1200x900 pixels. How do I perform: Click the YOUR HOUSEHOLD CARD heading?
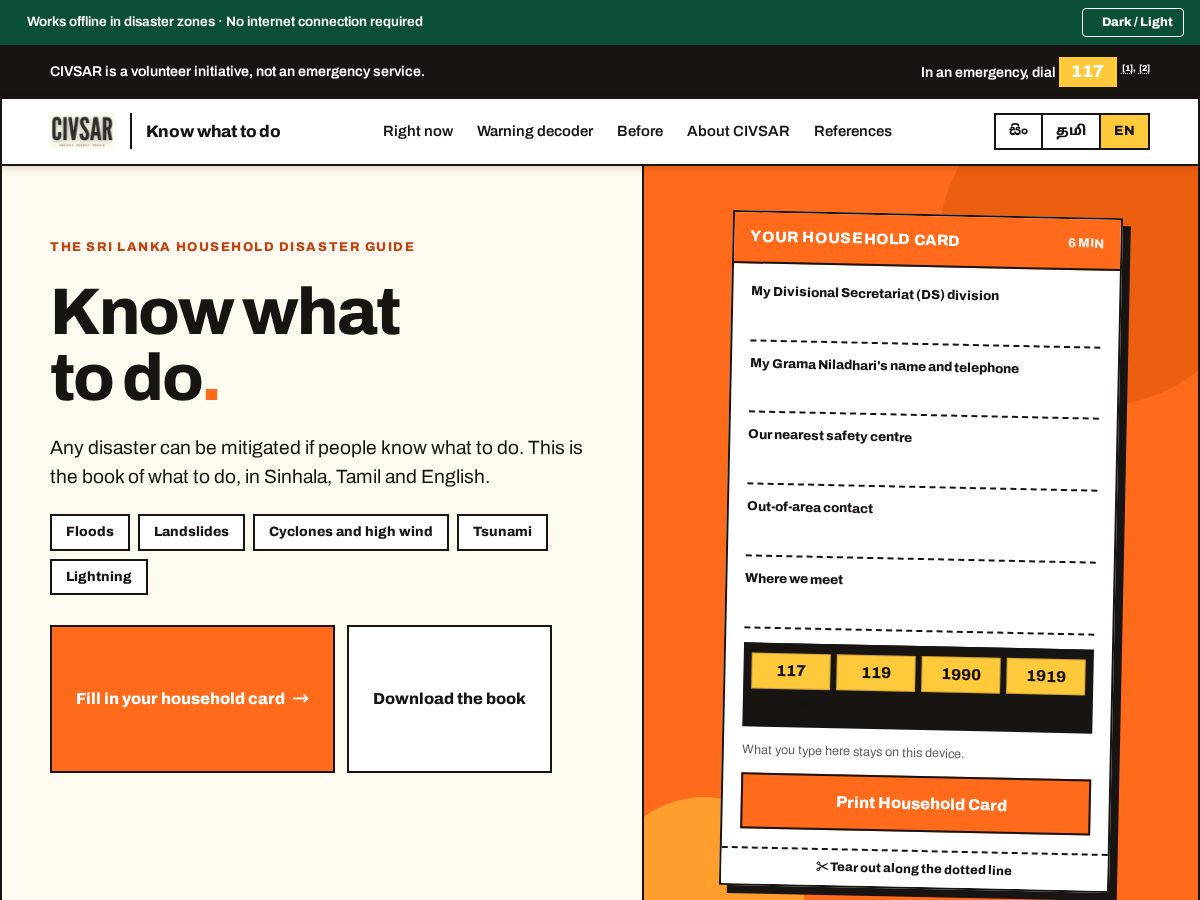click(x=855, y=238)
